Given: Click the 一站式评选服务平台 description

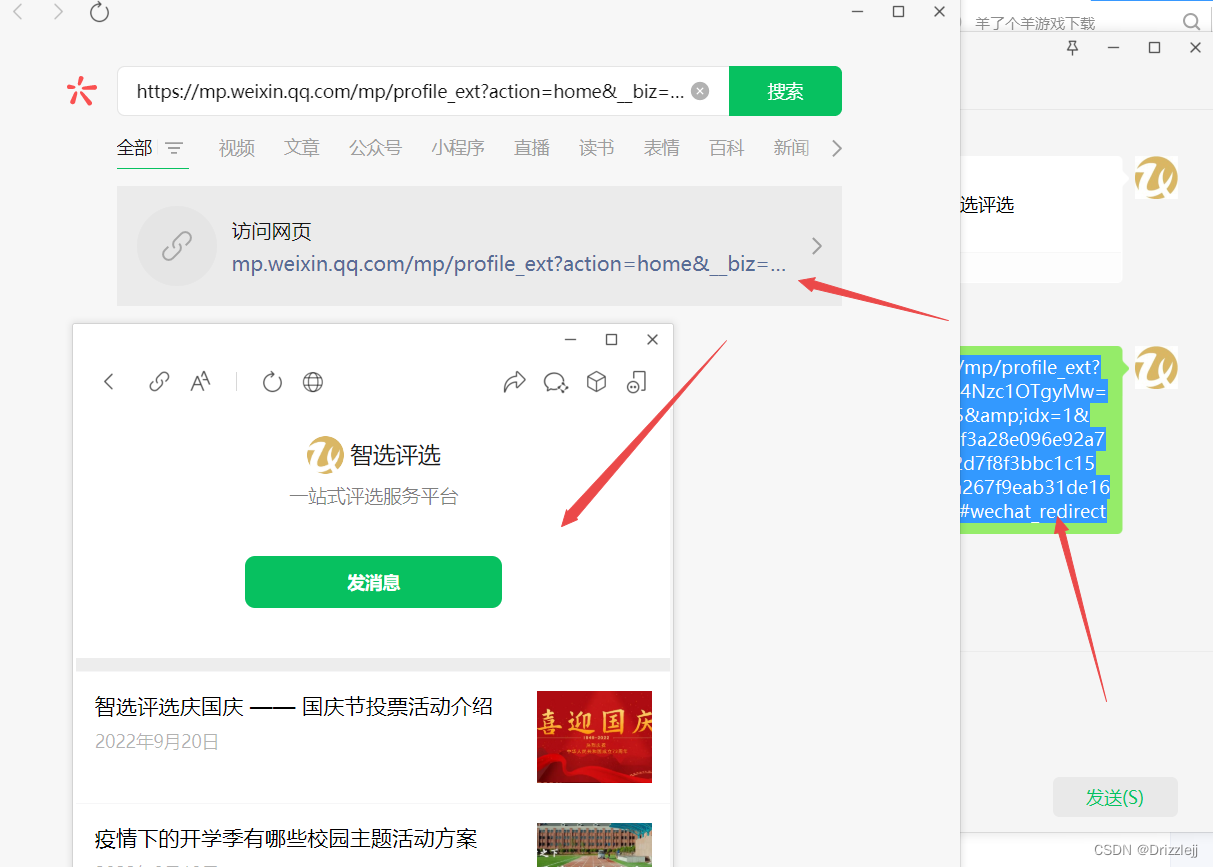Looking at the screenshot, I should click(x=374, y=496).
